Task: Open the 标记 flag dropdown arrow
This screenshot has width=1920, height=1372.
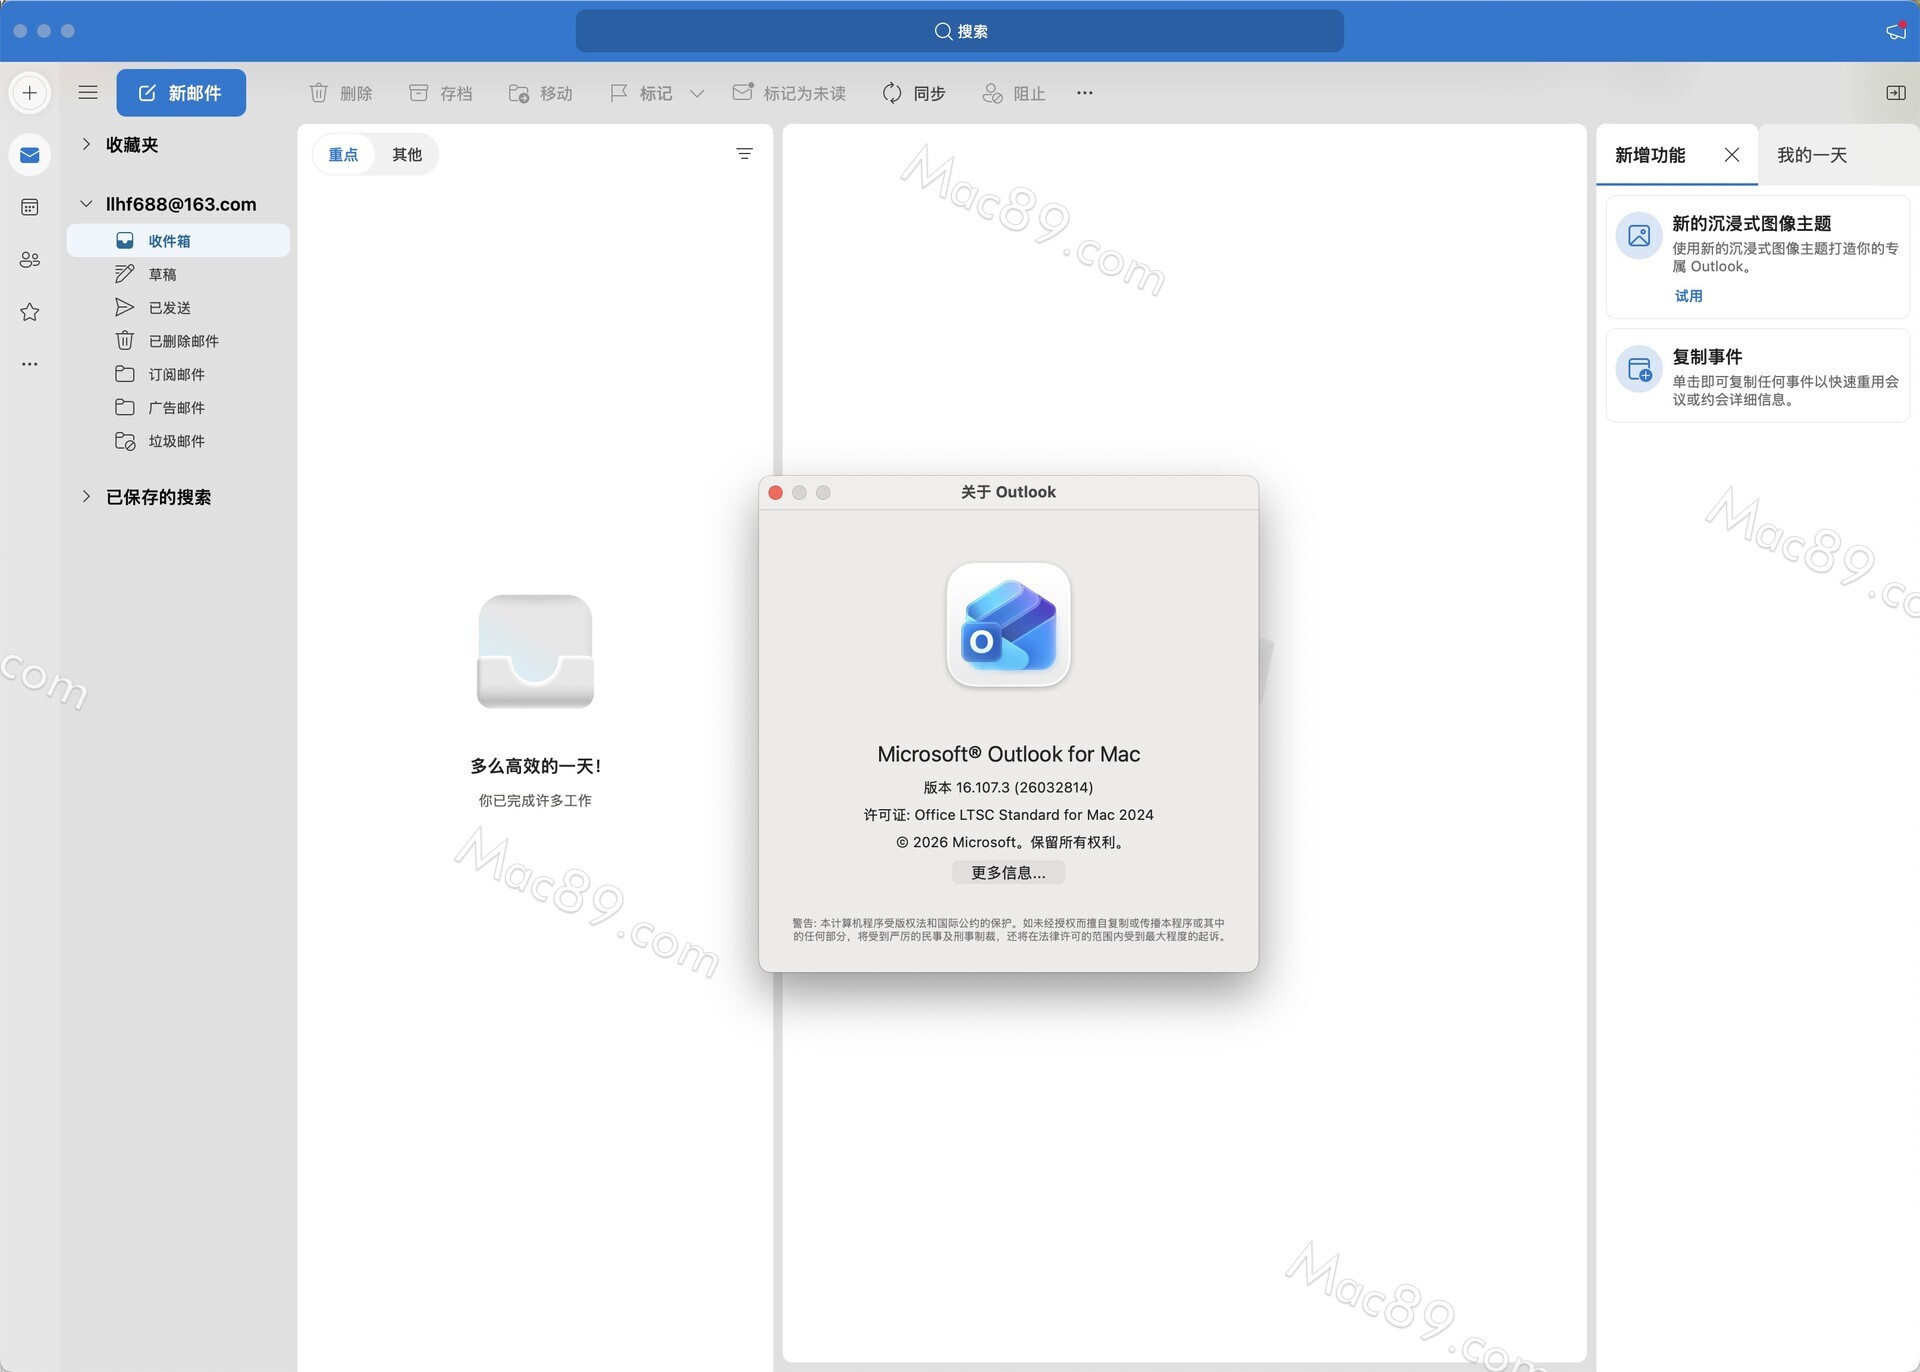Action: 698,94
